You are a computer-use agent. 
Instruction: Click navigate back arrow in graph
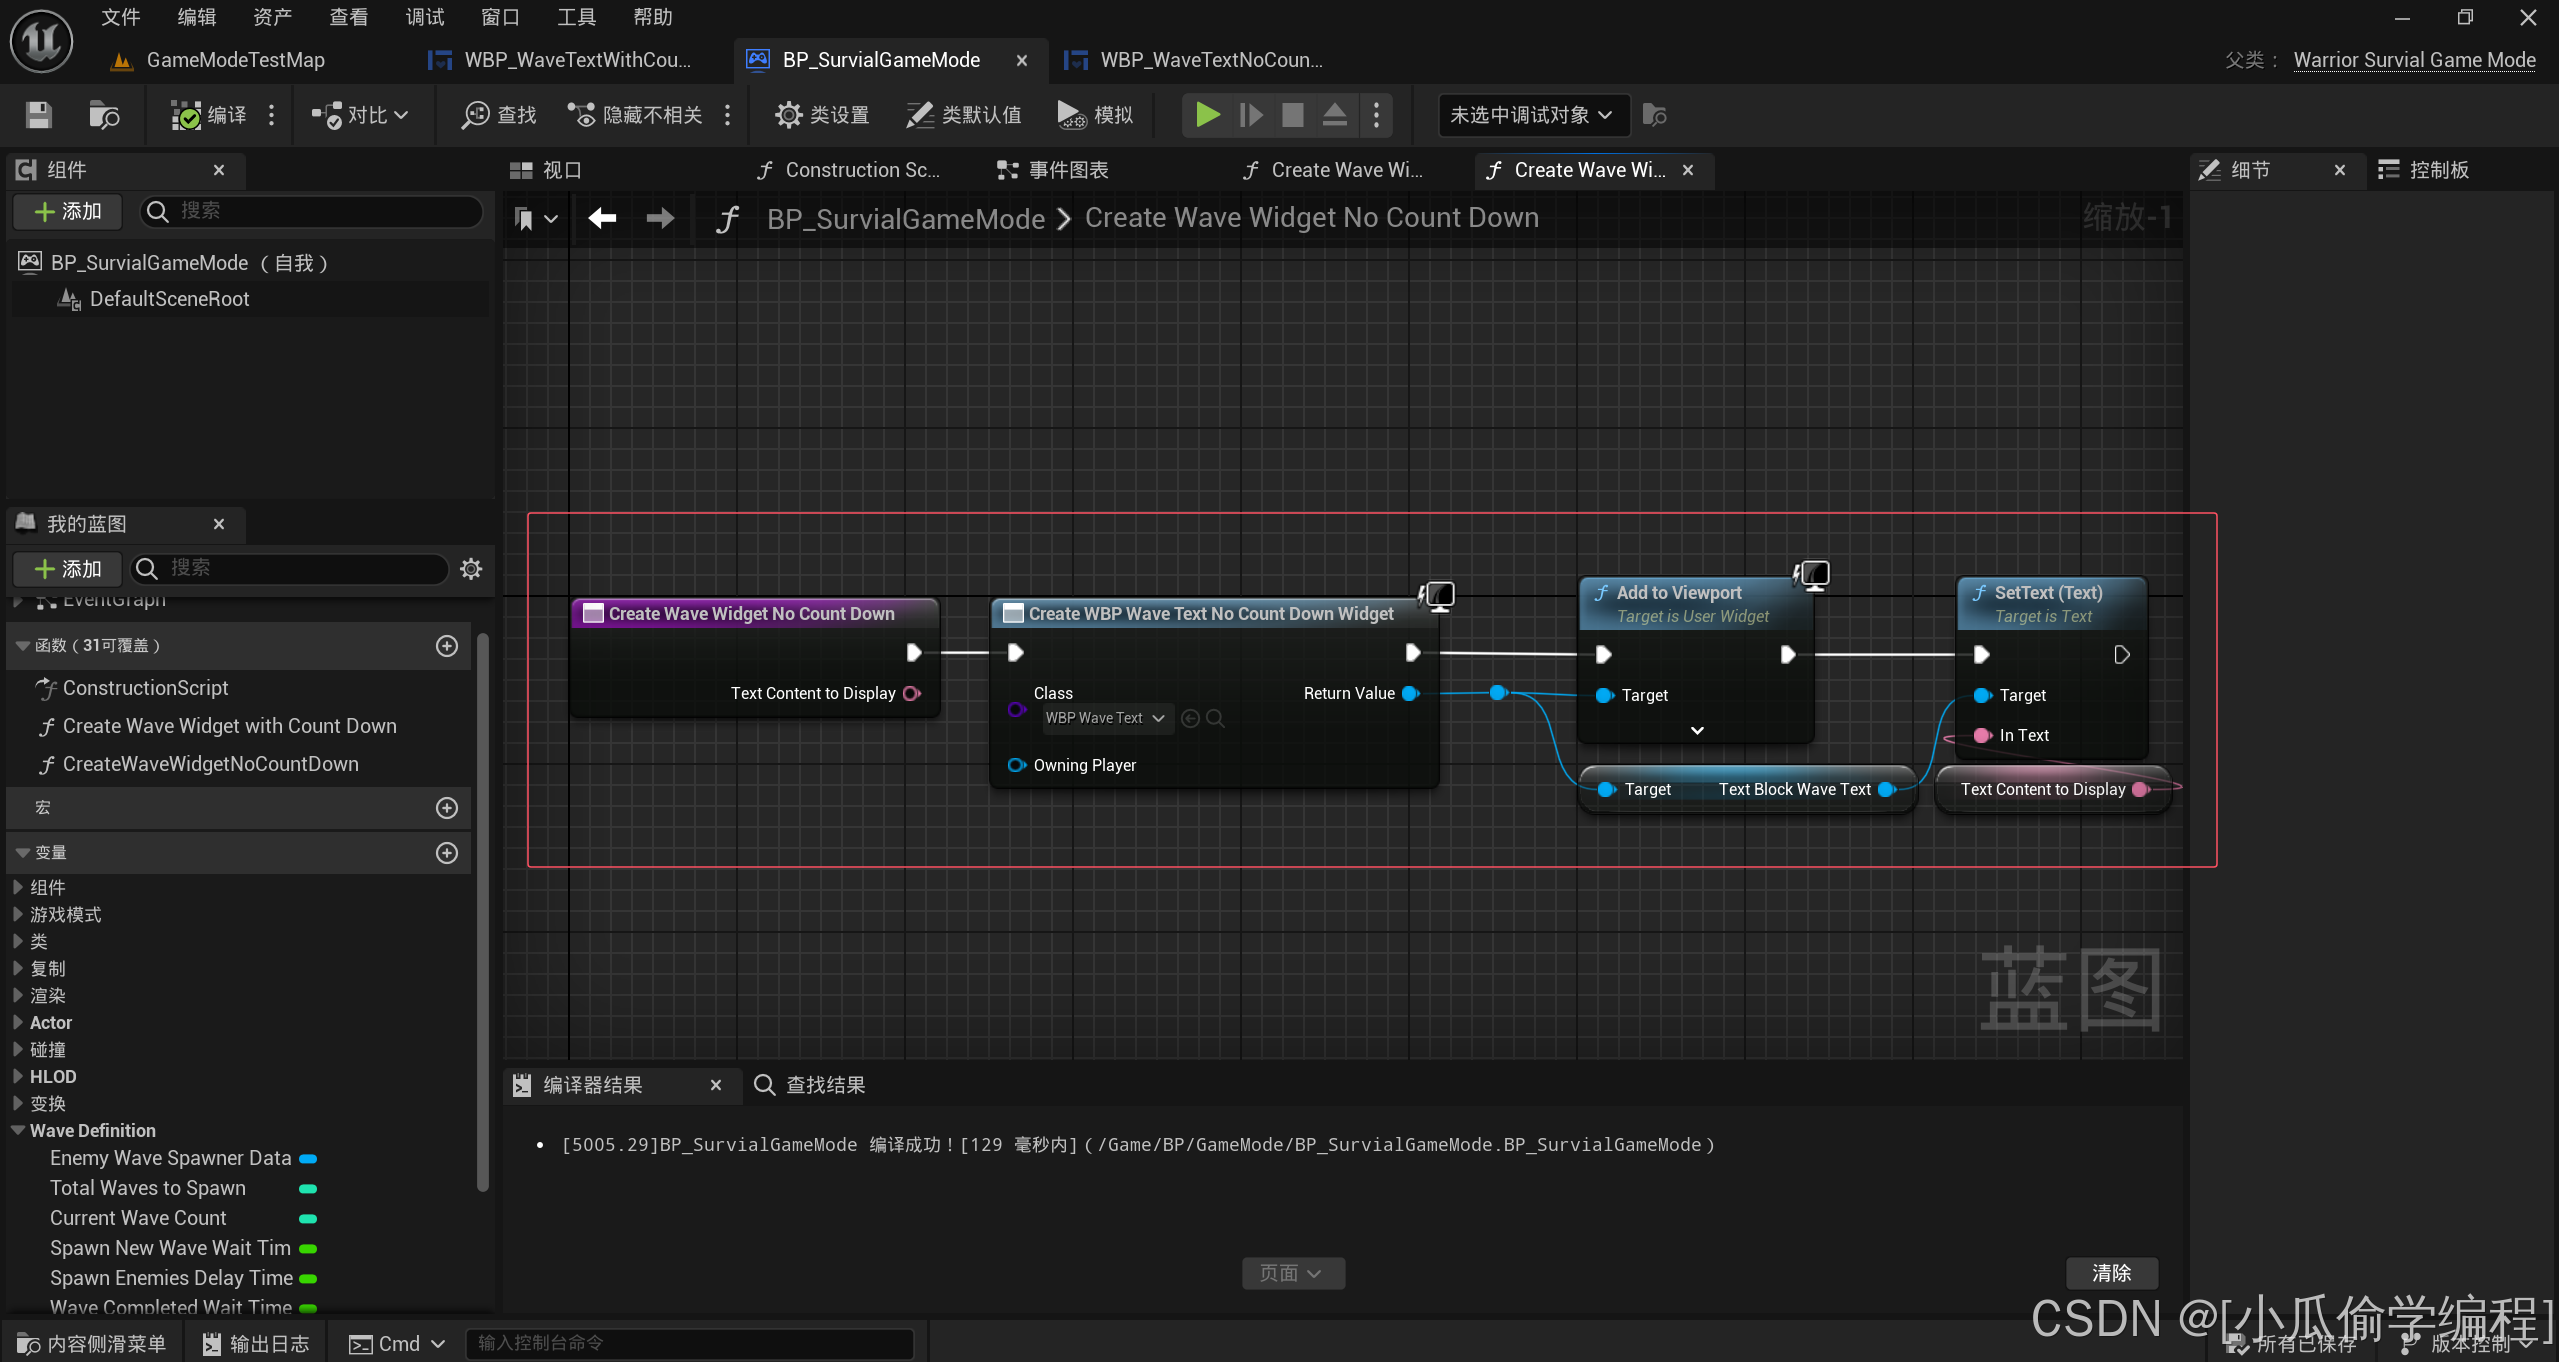pyautogui.click(x=602, y=218)
